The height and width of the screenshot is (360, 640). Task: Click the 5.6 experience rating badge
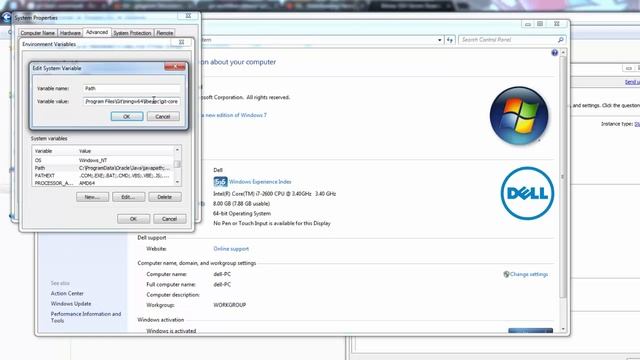[x=220, y=182]
